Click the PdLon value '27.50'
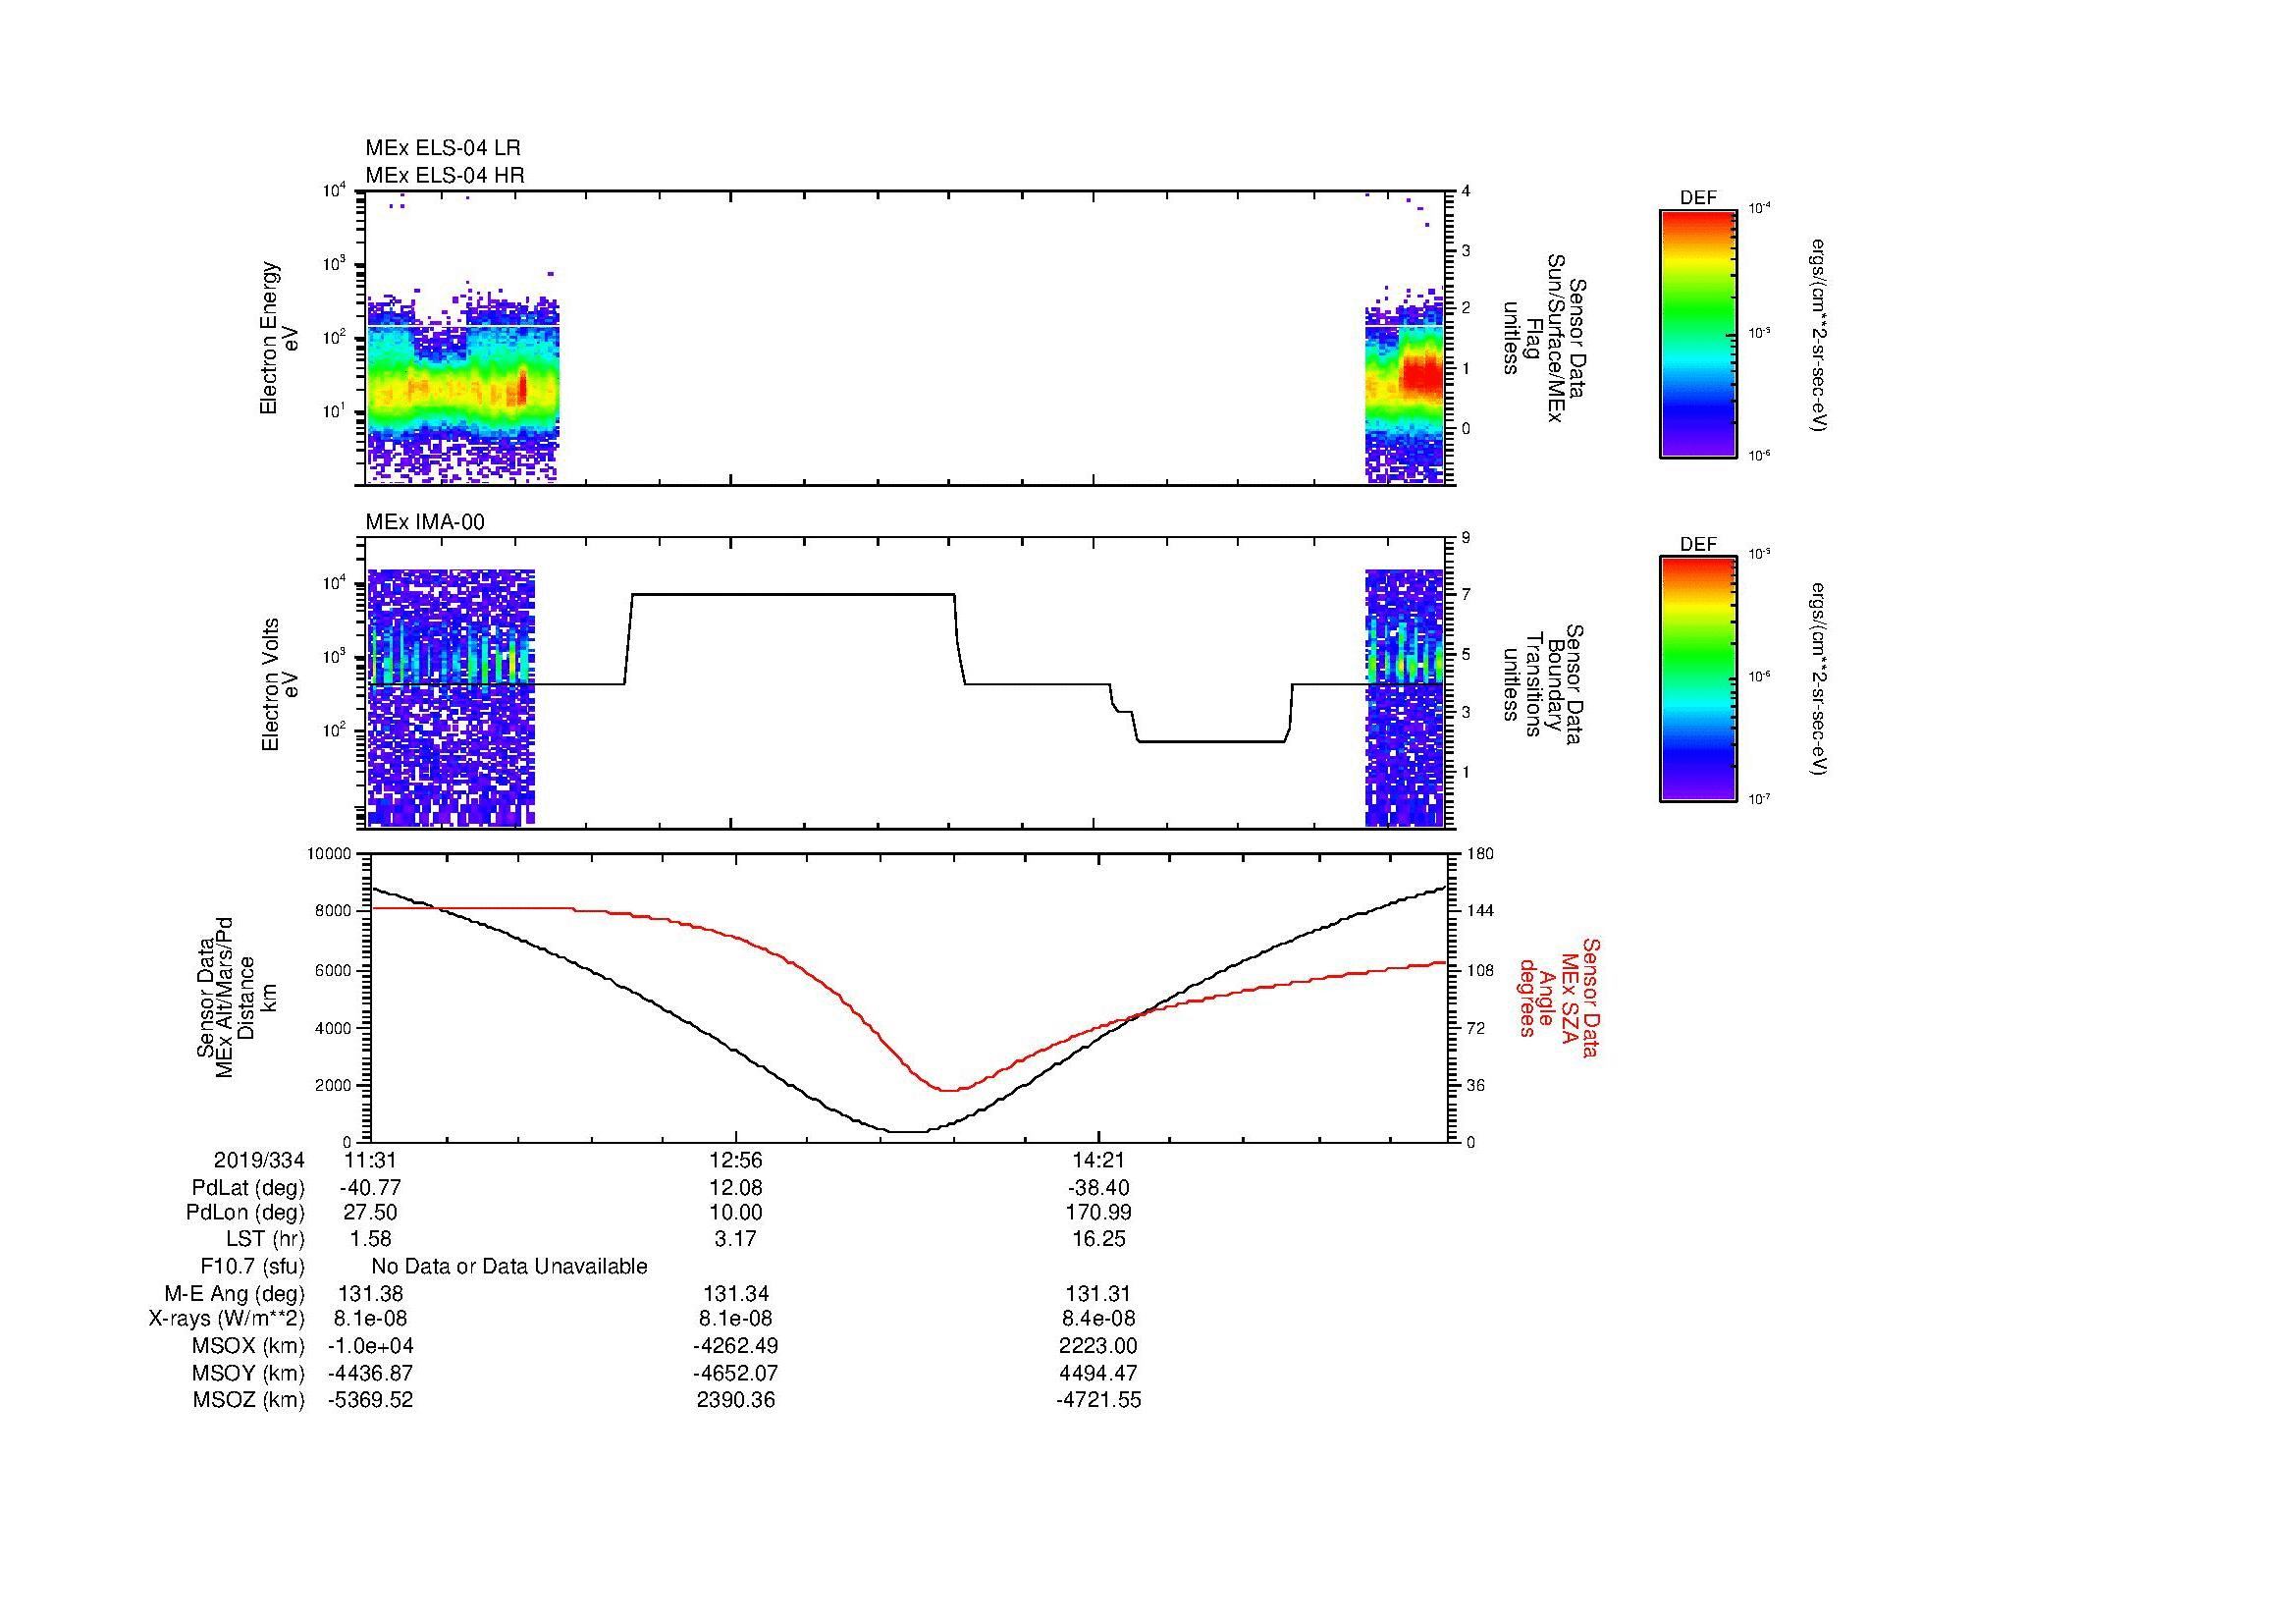 click(x=370, y=1213)
